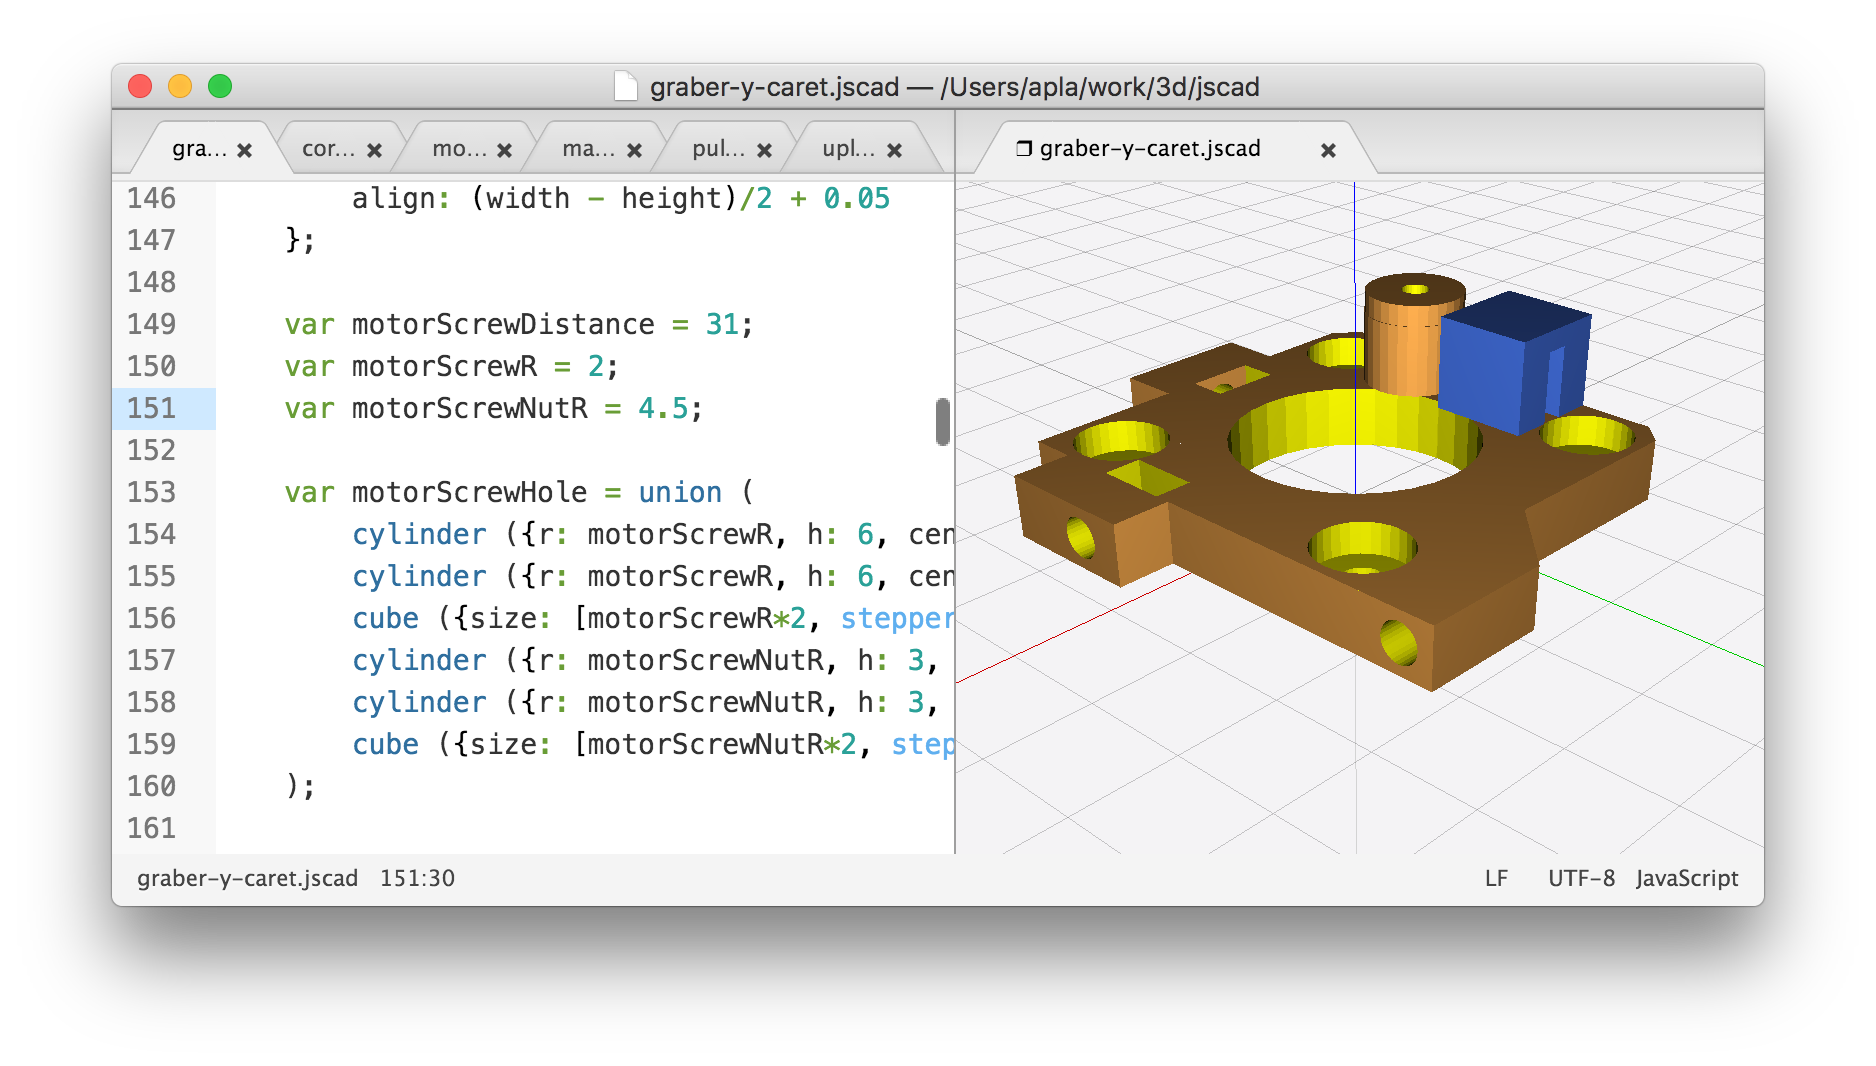Image resolution: width=1876 pixels, height=1066 pixels.
Task: Click 'motorScrewHole' on line 153
Action: point(469,492)
